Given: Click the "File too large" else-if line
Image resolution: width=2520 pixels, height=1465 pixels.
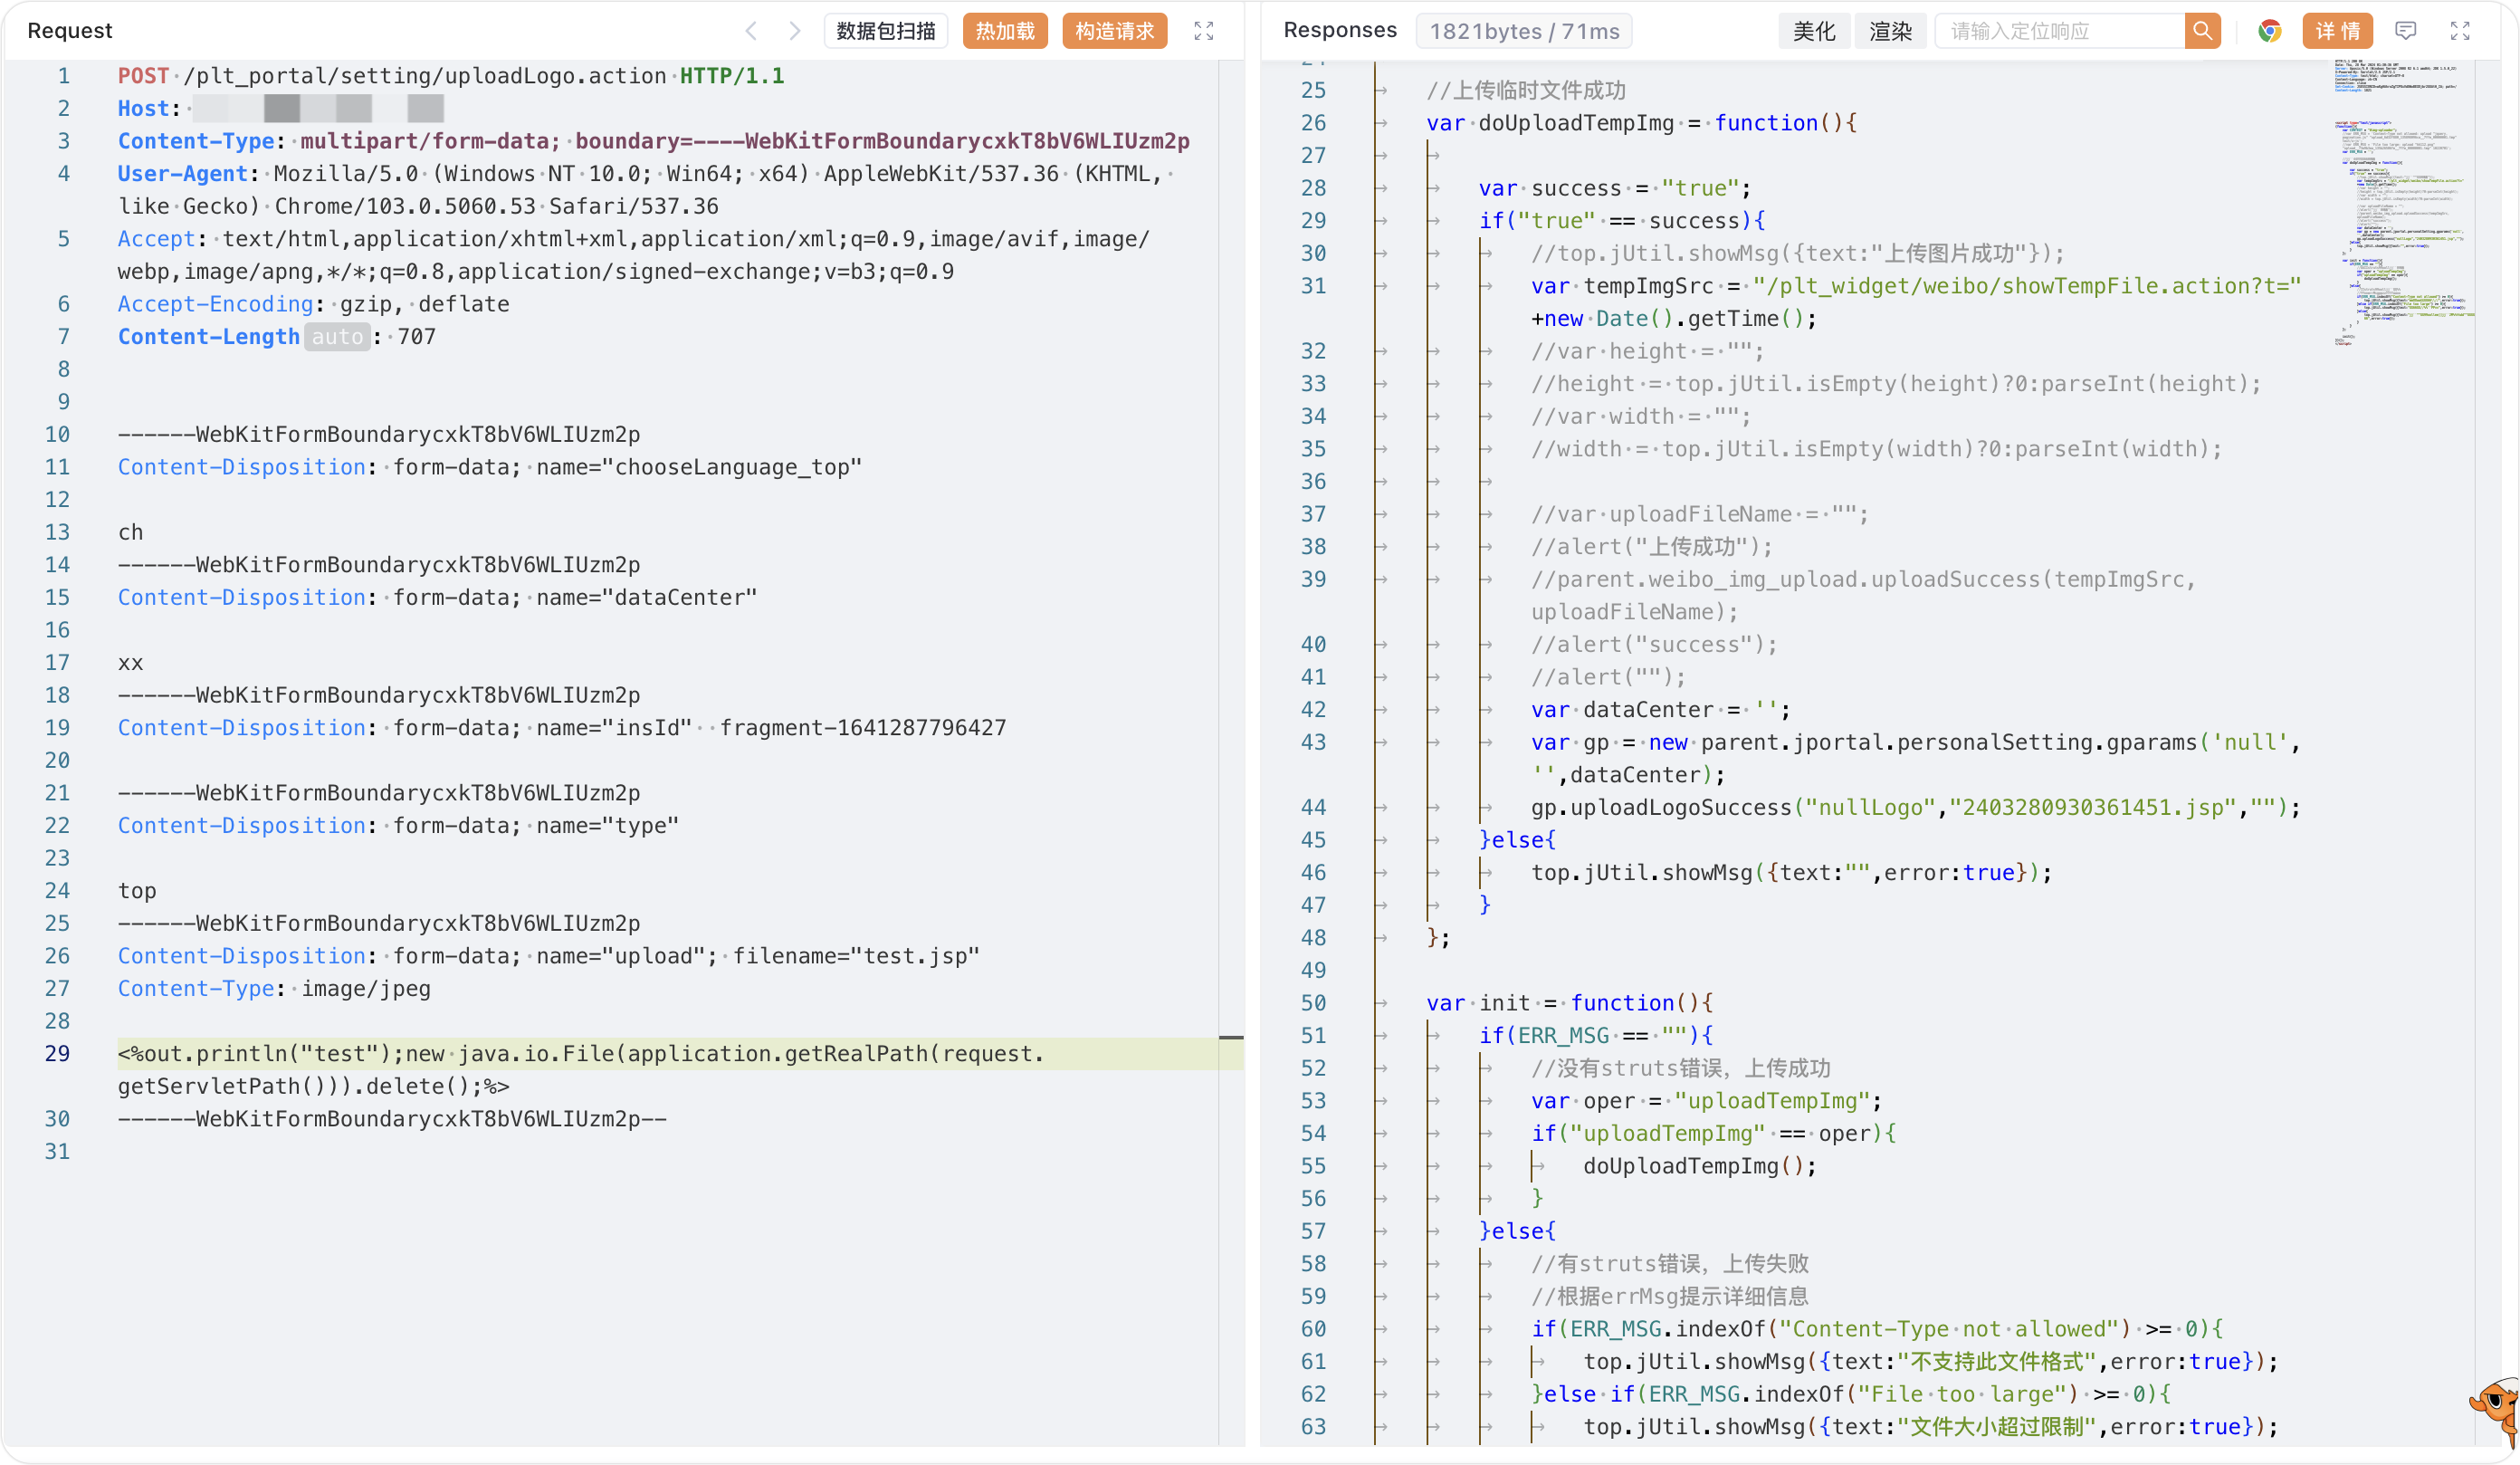Looking at the screenshot, I should tap(1851, 1394).
